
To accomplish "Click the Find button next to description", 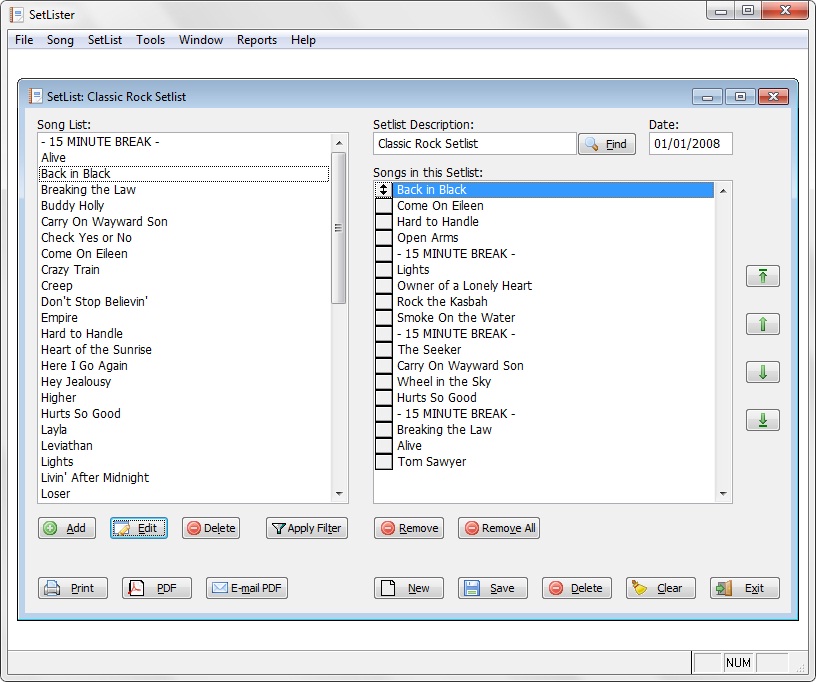I will [x=606, y=144].
